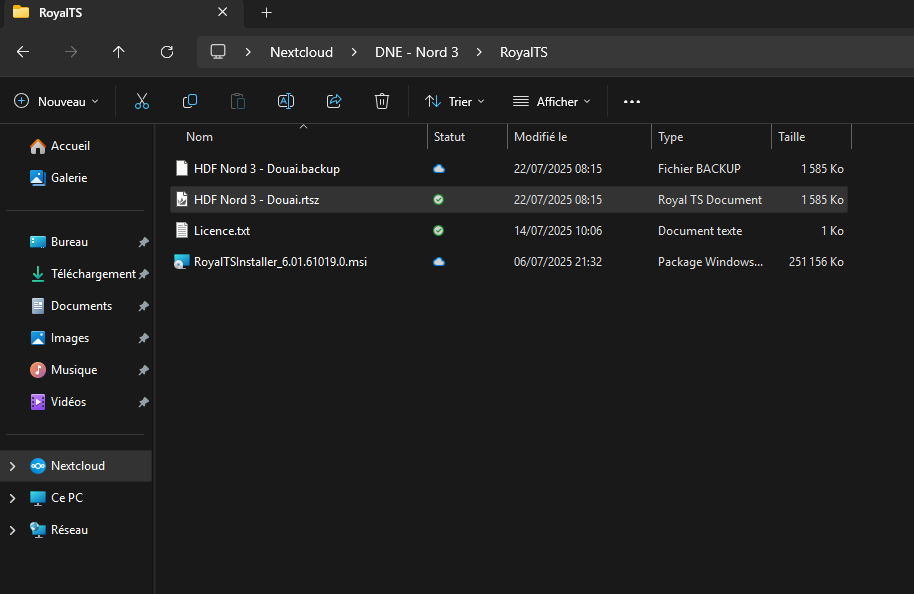Click the cloud status icon of the msi installer
This screenshot has width=914, height=594.
439,261
